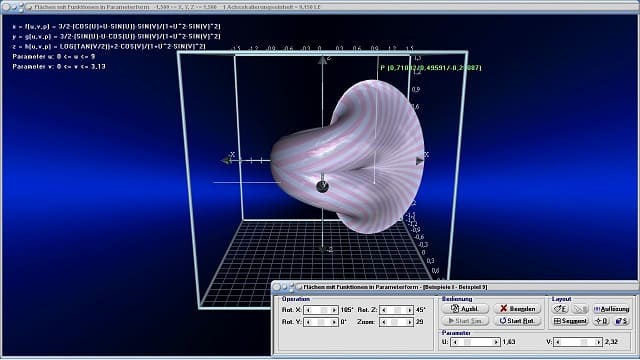Click the Beenden button with red X

(517, 309)
